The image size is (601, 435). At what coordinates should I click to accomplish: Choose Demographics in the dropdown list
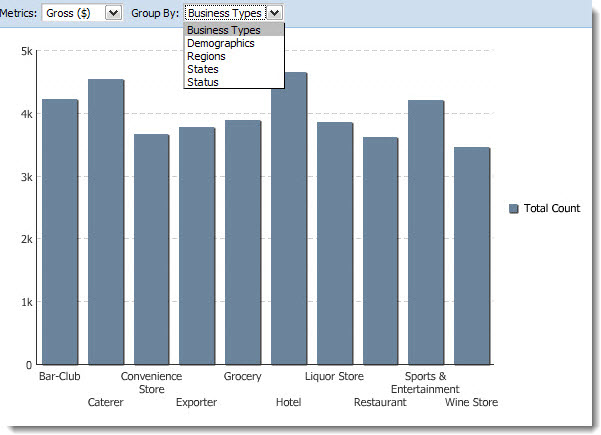click(234, 43)
